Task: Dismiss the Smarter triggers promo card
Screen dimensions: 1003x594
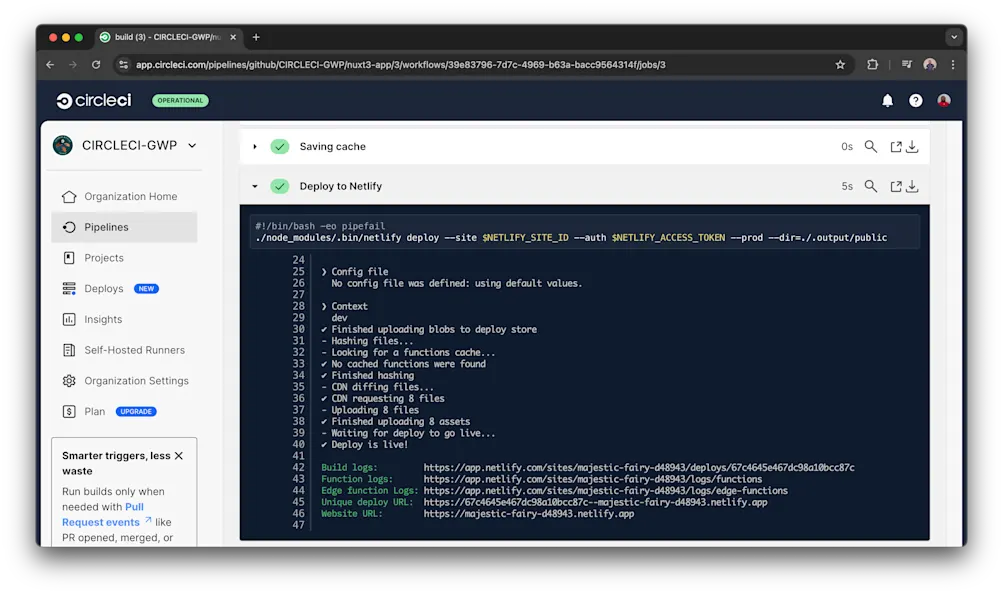Action: pyautogui.click(x=179, y=455)
